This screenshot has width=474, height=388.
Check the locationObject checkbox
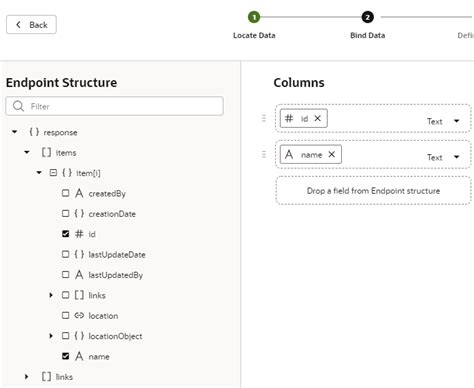pyautogui.click(x=66, y=336)
